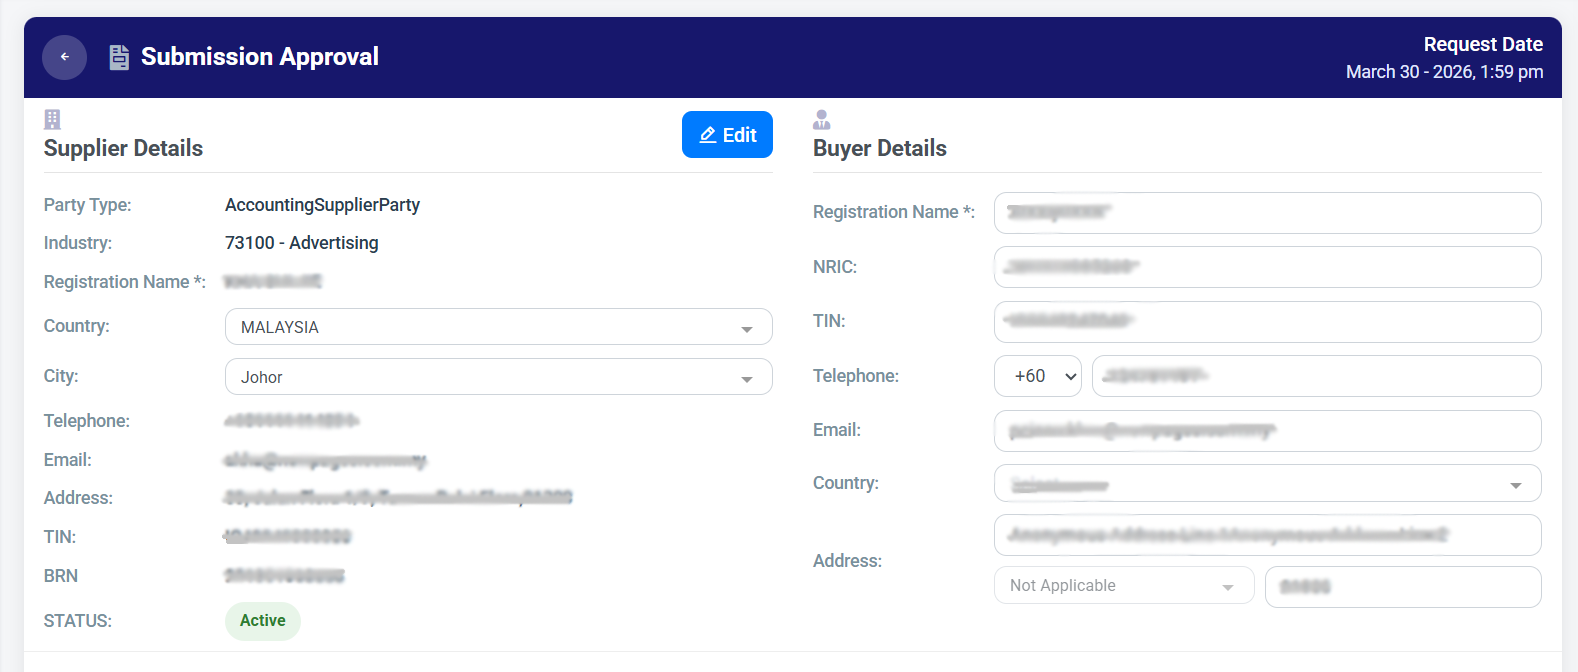Click the Active status badge
Image resolution: width=1578 pixels, height=672 pixels.
pos(262,621)
